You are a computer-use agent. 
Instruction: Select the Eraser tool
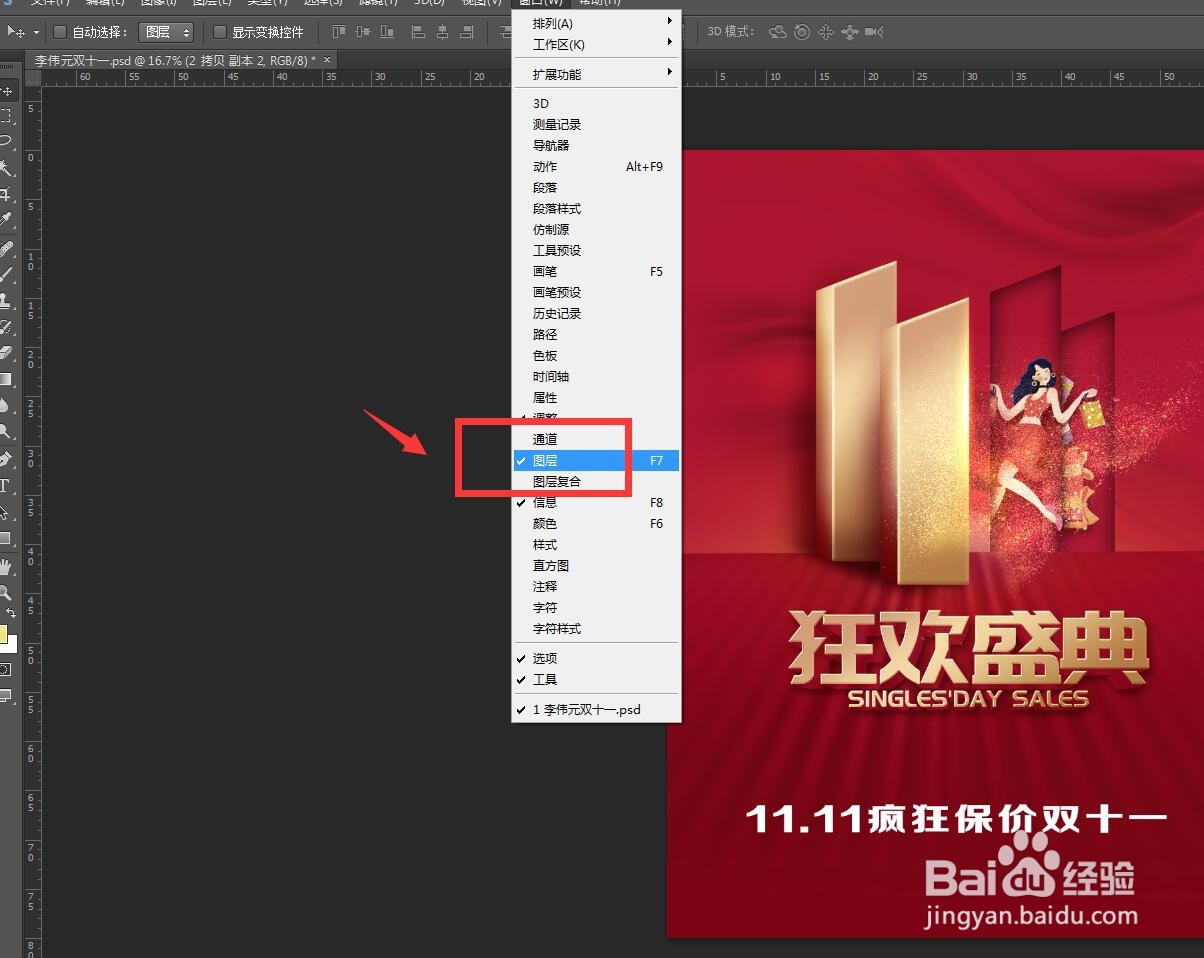(x=6, y=352)
